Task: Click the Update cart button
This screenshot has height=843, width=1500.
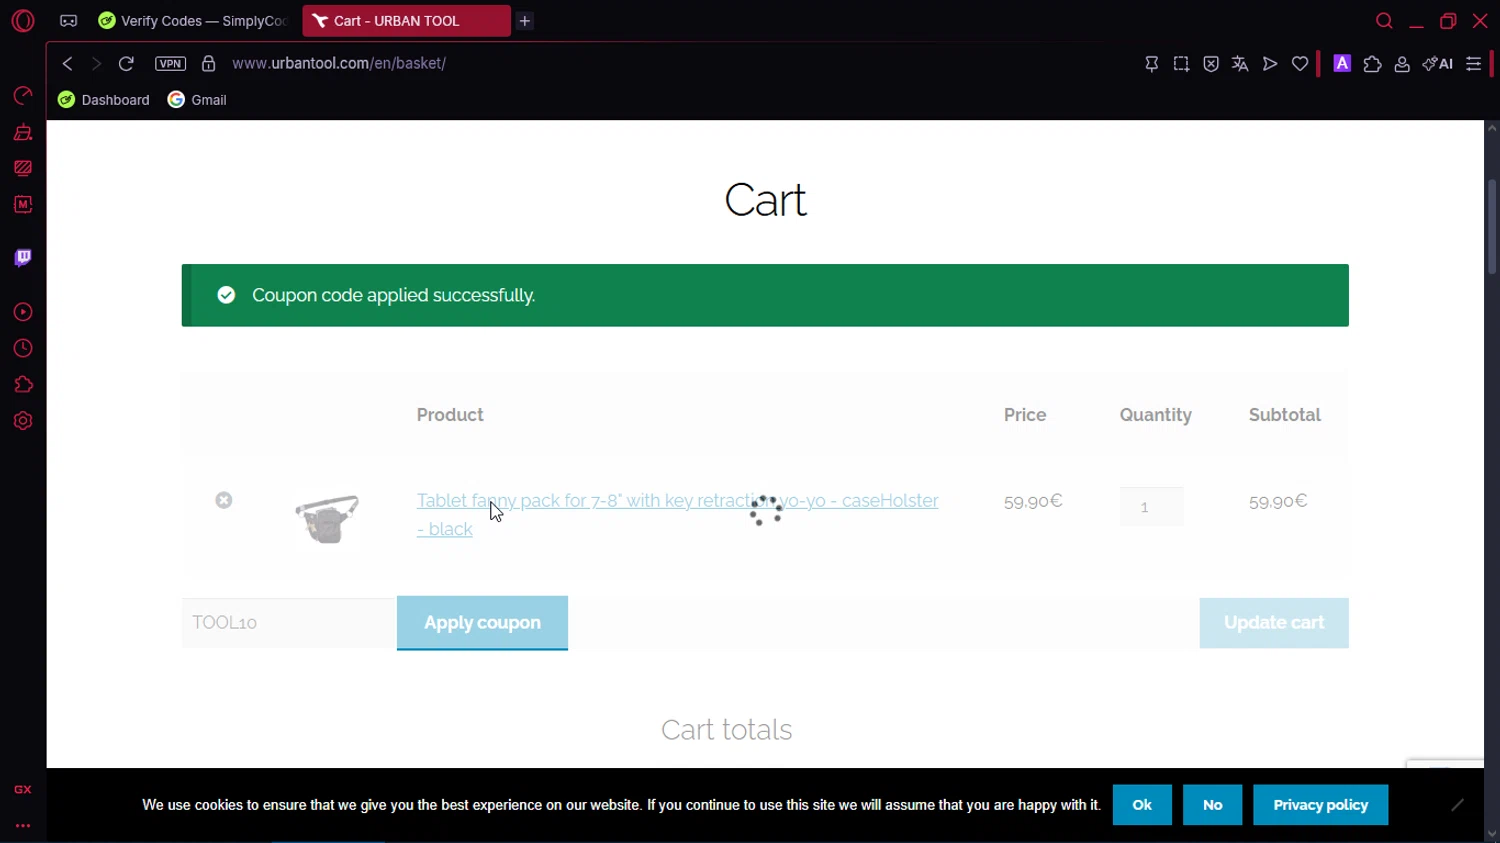Action: 1274,623
